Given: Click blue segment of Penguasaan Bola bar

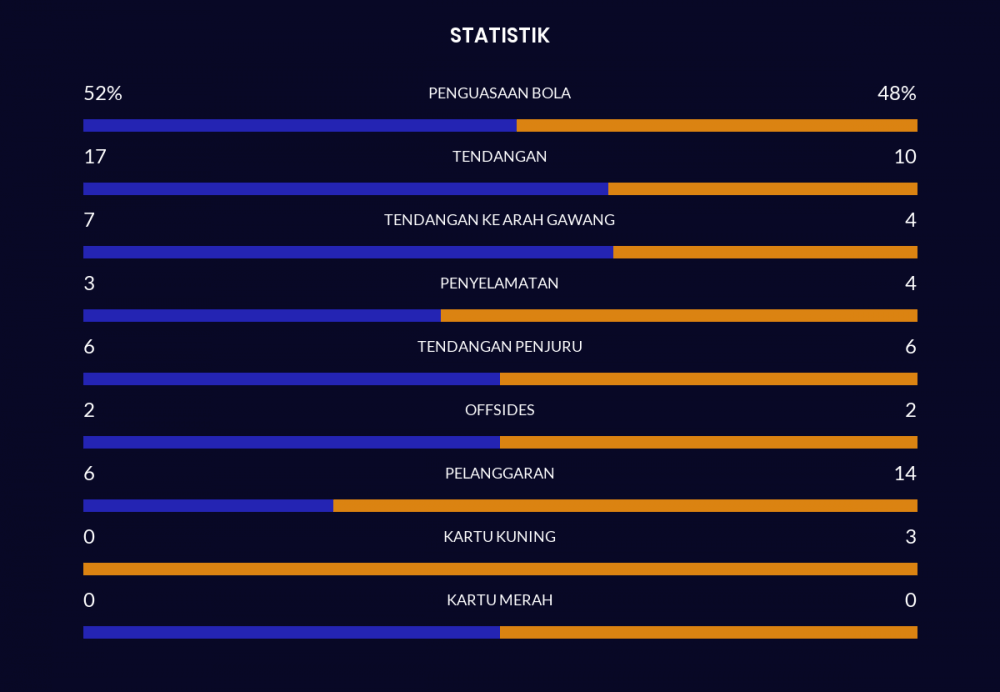Looking at the screenshot, I should [300, 126].
